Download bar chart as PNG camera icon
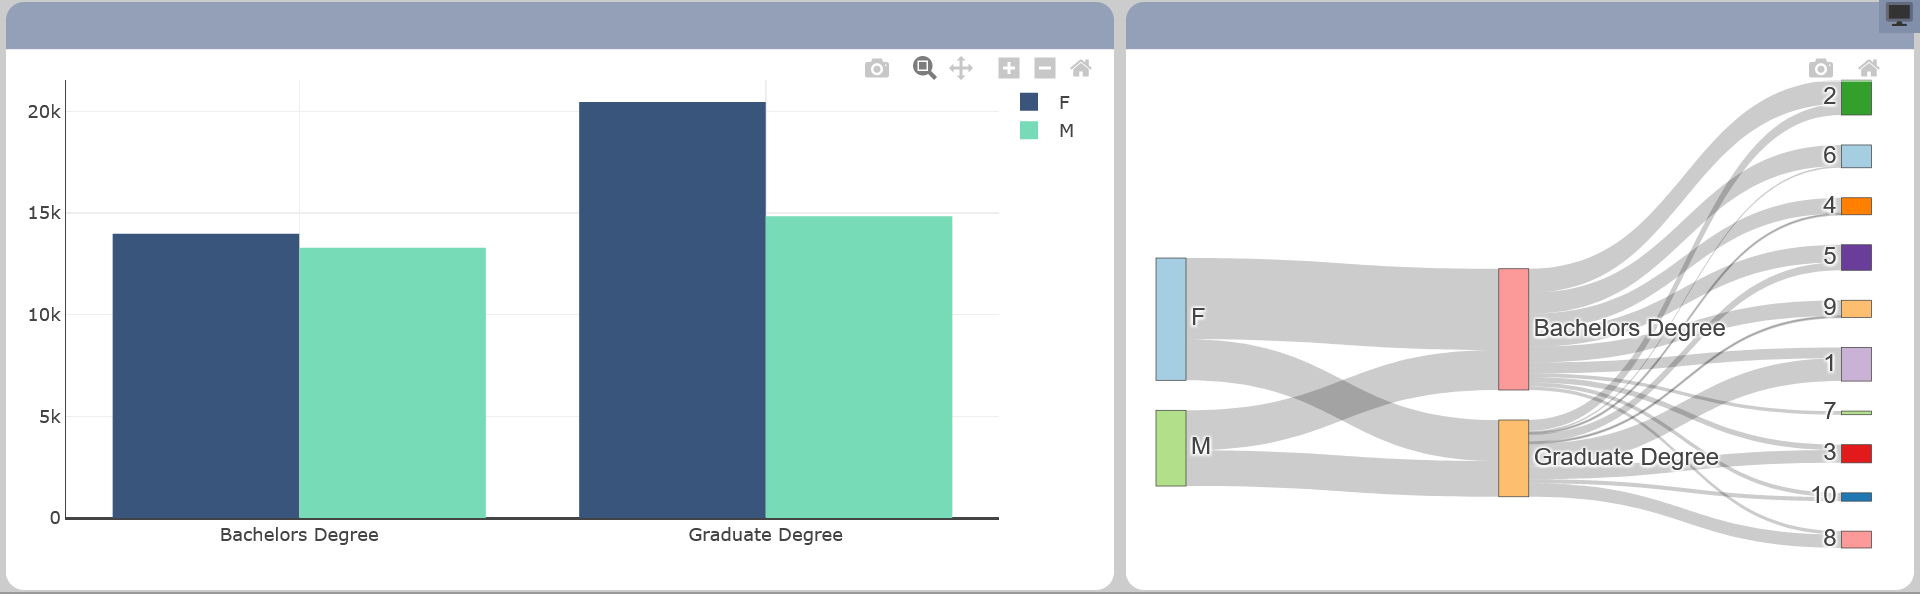 click(877, 69)
